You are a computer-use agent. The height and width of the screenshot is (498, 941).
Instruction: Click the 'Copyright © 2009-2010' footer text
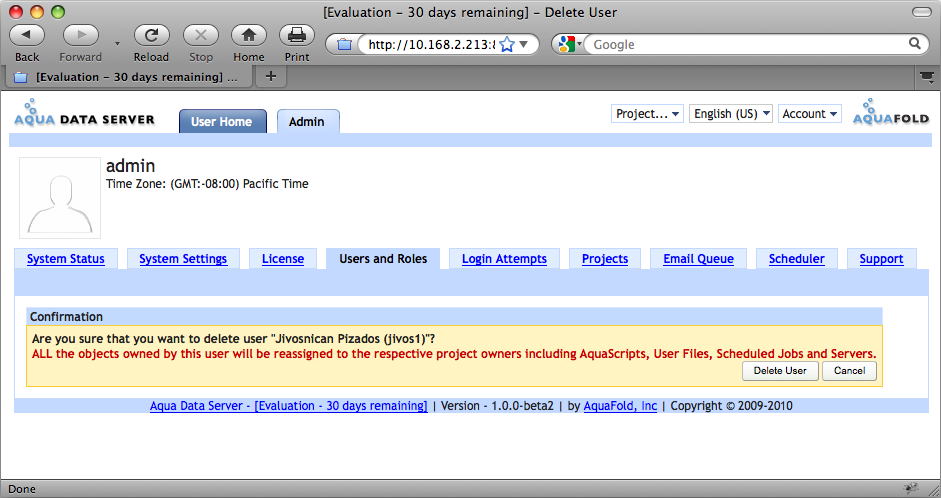[x=732, y=406]
